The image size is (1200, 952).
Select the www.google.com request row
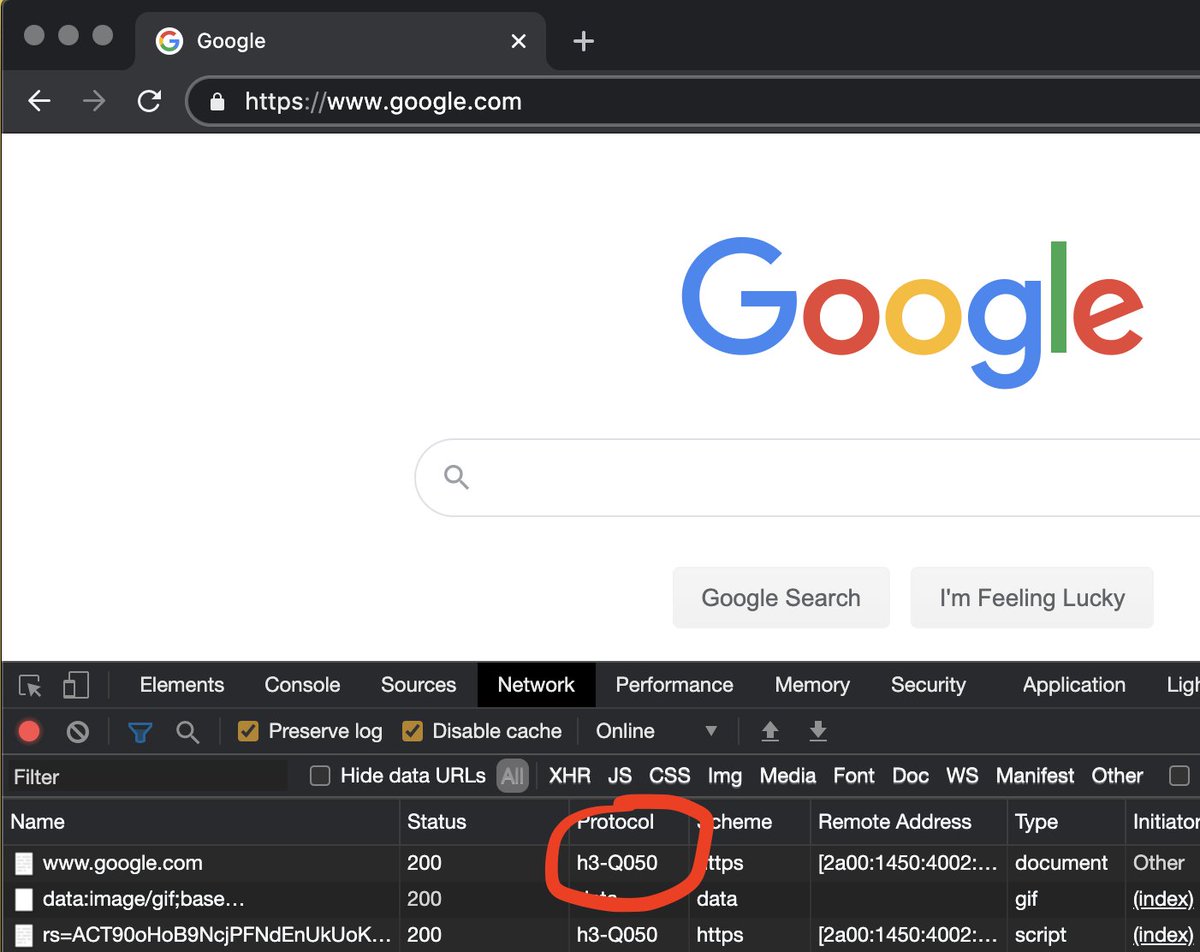[600, 862]
